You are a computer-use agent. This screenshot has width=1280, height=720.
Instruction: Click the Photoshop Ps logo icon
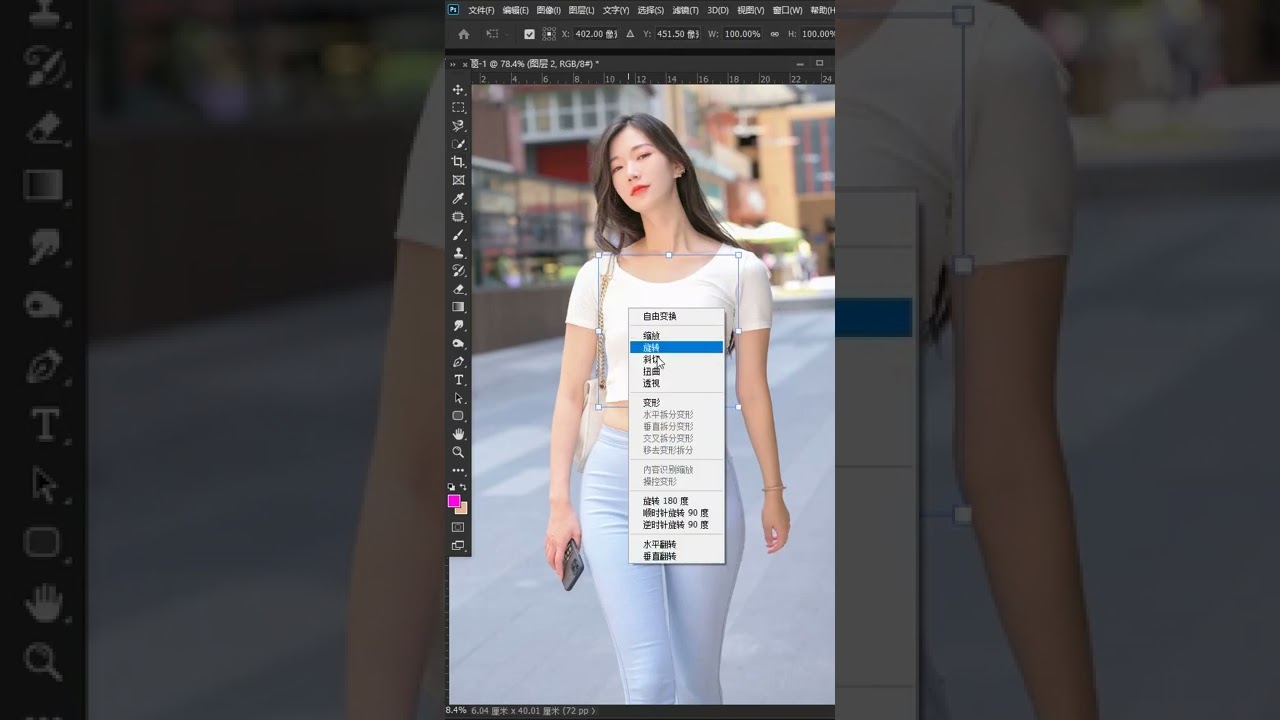(x=453, y=10)
